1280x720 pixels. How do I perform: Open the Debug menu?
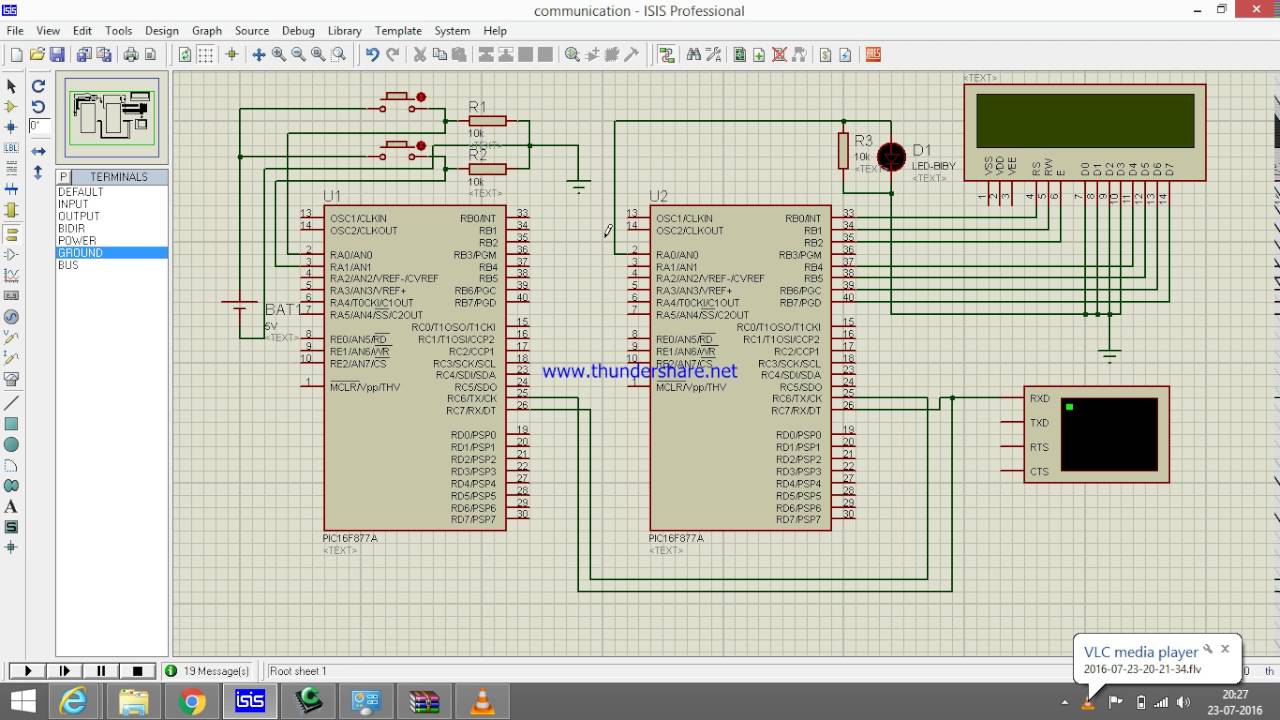point(298,31)
